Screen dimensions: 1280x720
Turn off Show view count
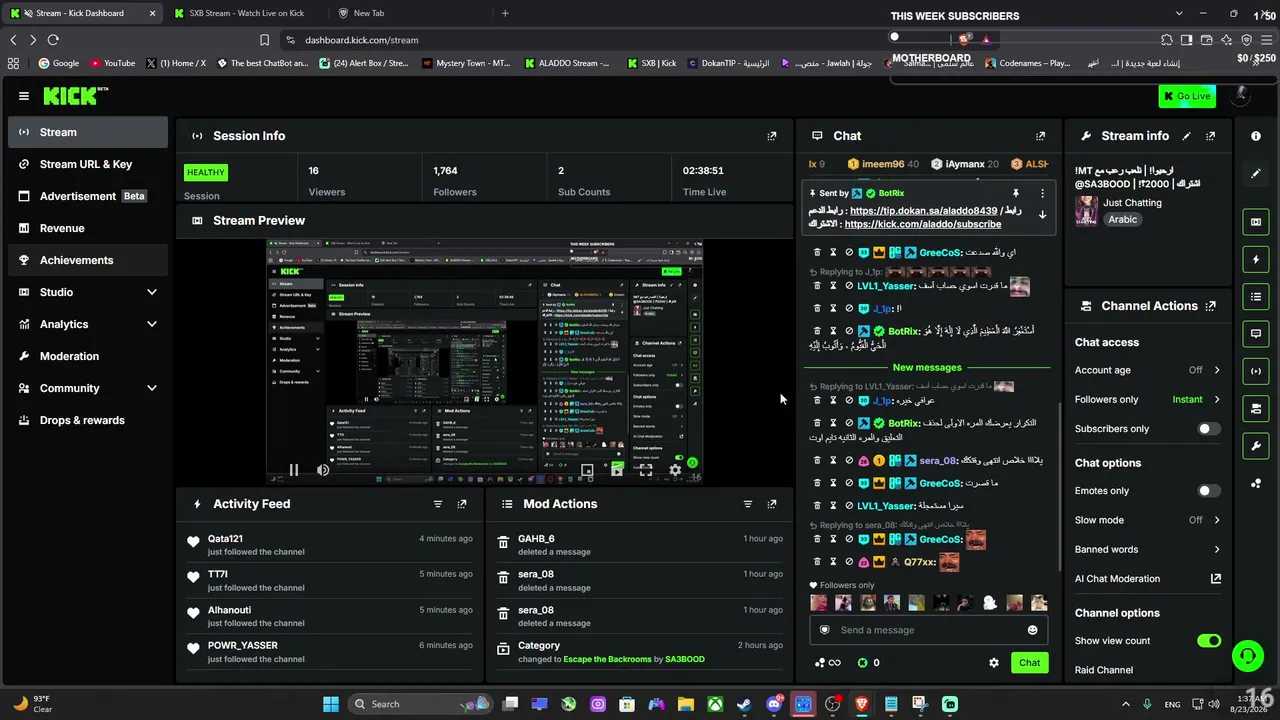pos(1209,641)
